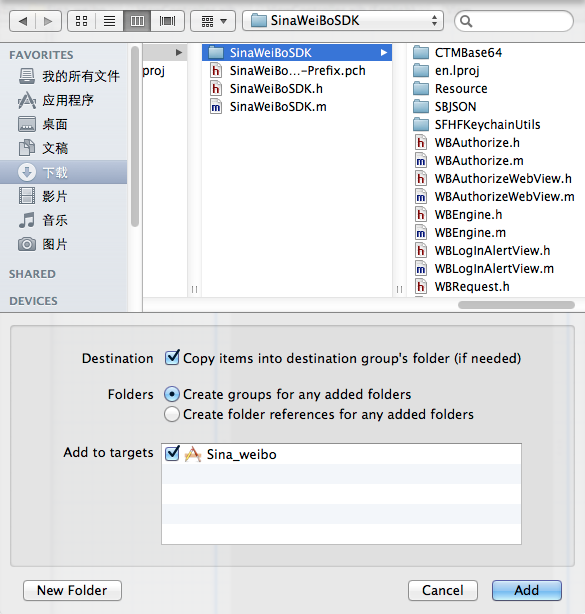Open the SinaWeiBoSDK path popup menu
Screen dimensions: 585x614
[343, 21]
